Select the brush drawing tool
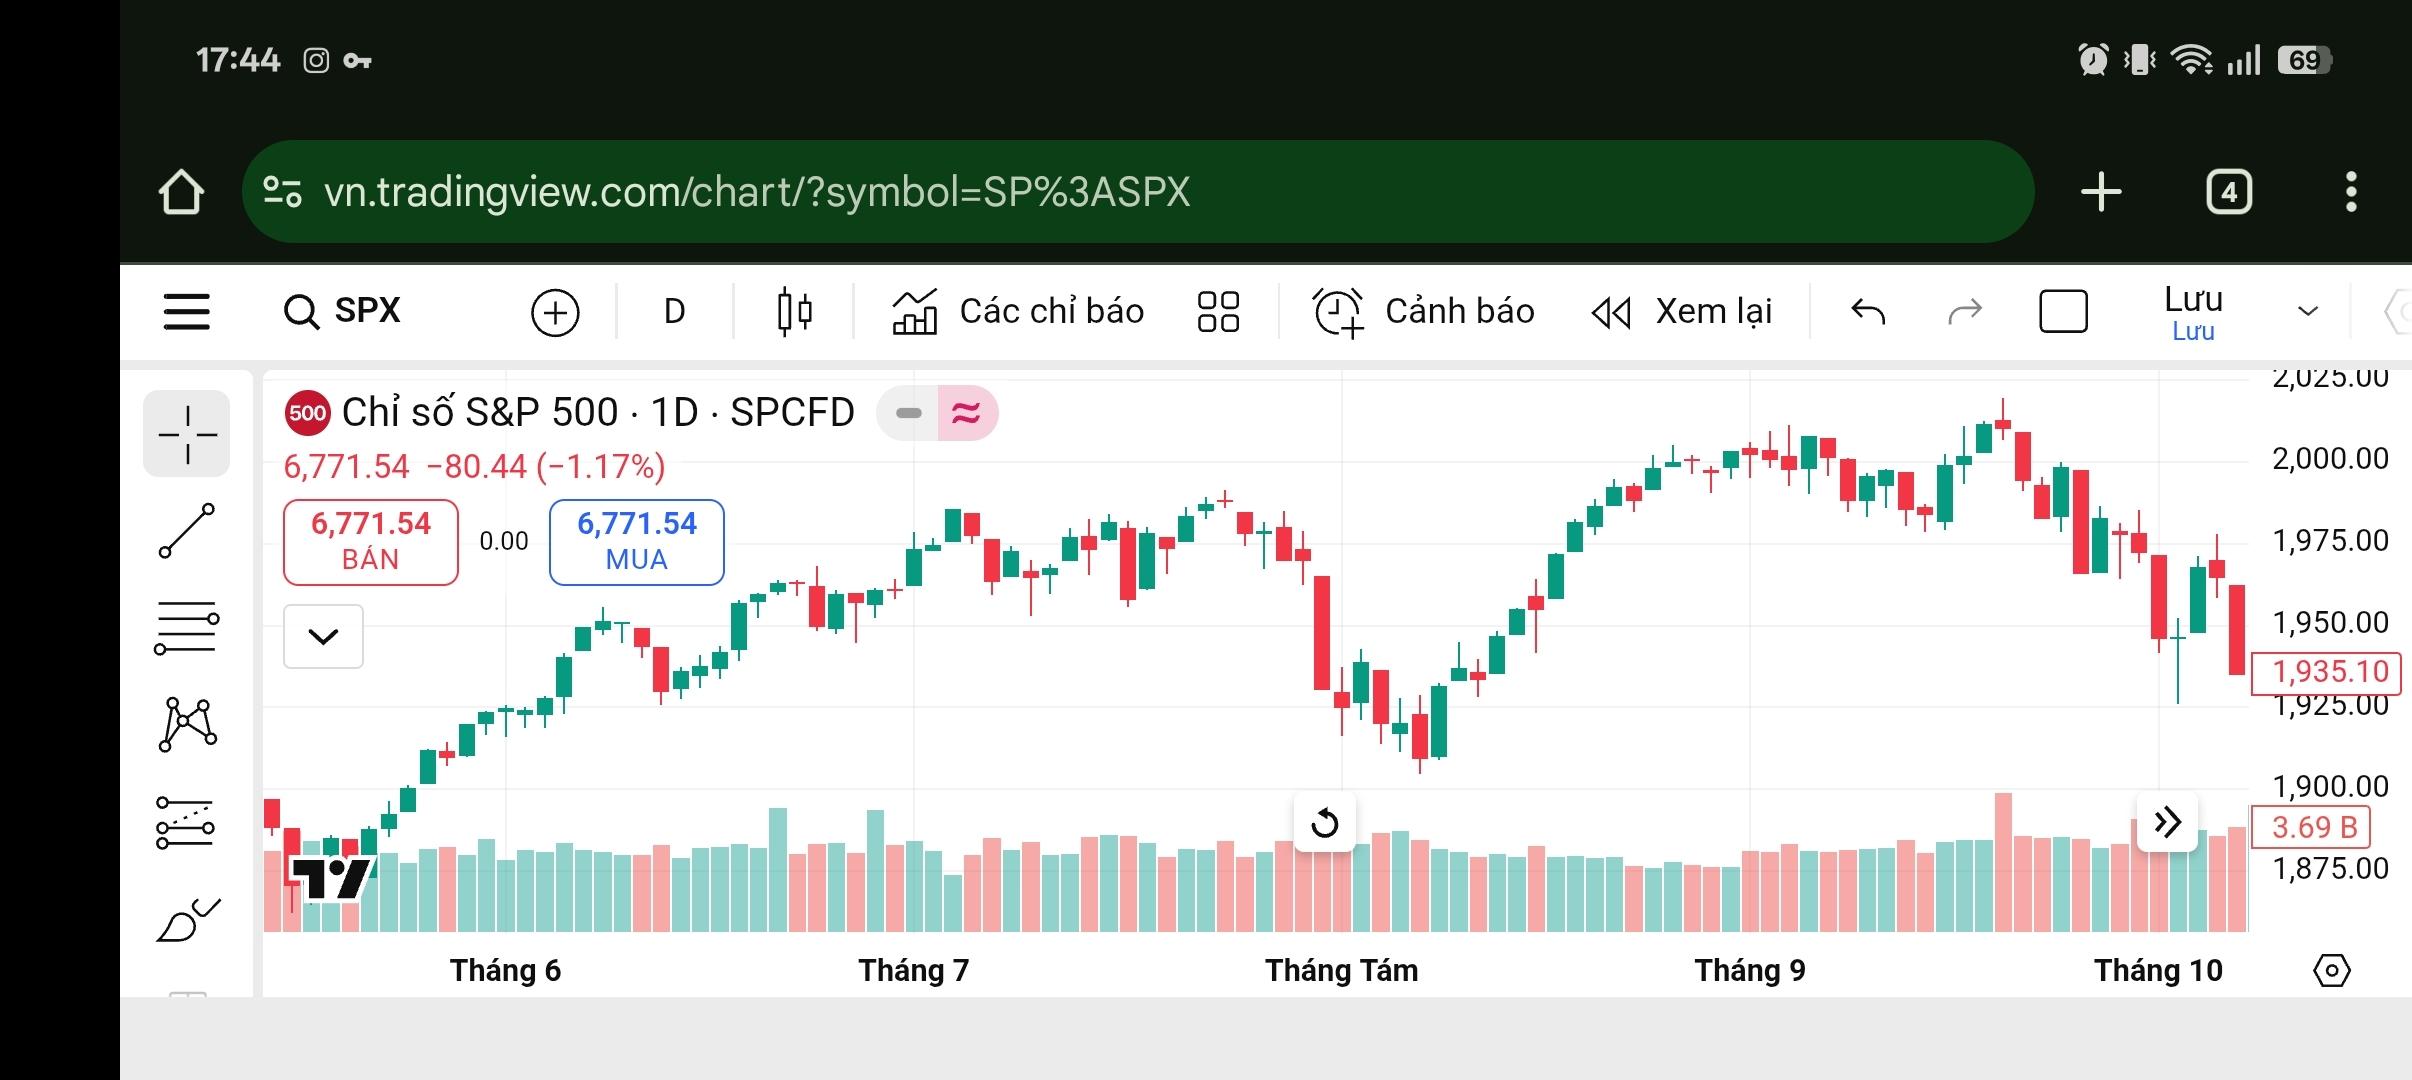Image resolution: width=2412 pixels, height=1080 pixels. [187, 919]
